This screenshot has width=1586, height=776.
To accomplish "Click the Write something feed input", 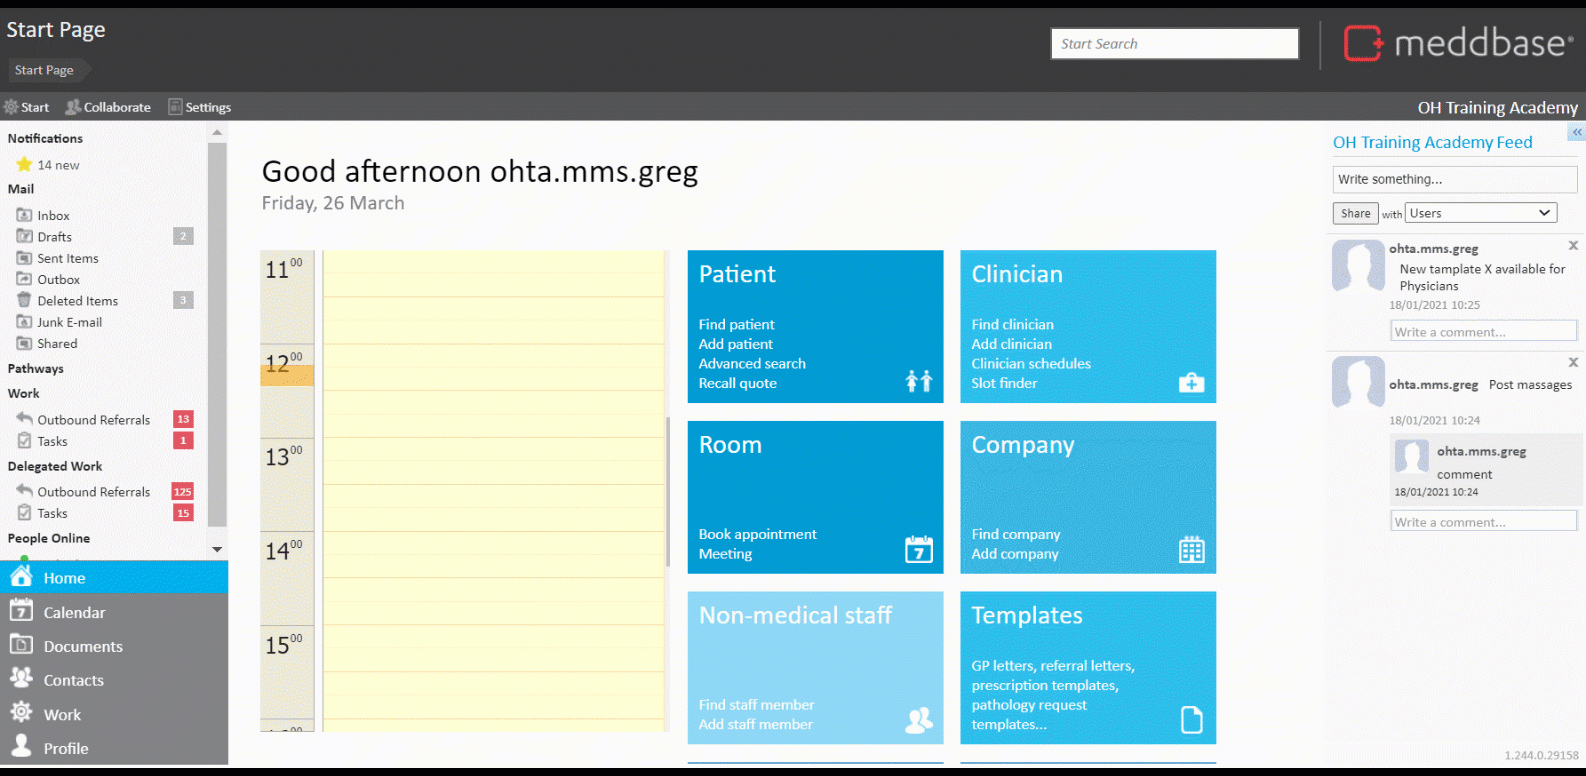I will tap(1455, 179).
